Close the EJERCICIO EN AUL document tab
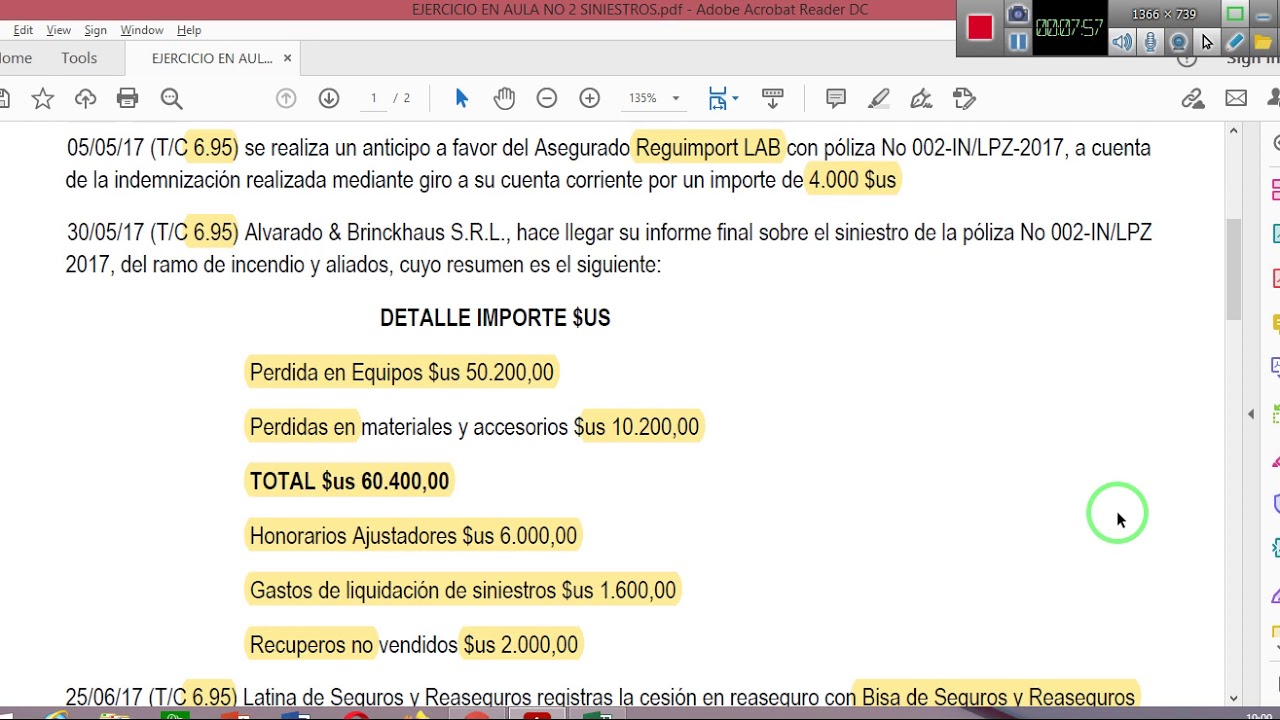Image resolution: width=1280 pixels, height=720 pixels. pos(287,58)
